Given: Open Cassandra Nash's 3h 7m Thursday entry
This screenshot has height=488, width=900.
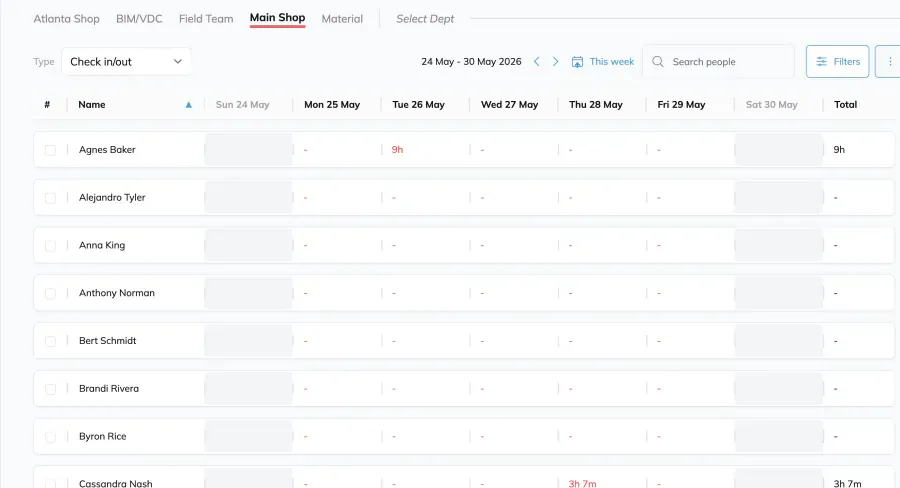Looking at the screenshot, I should (x=582, y=483).
